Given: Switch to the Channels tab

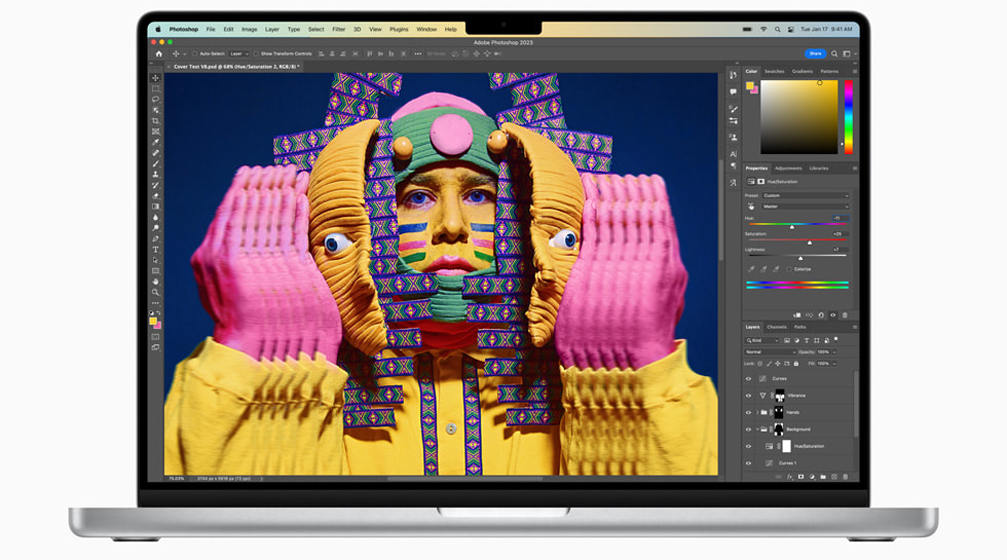Looking at the screenshot, I should 776,327.
